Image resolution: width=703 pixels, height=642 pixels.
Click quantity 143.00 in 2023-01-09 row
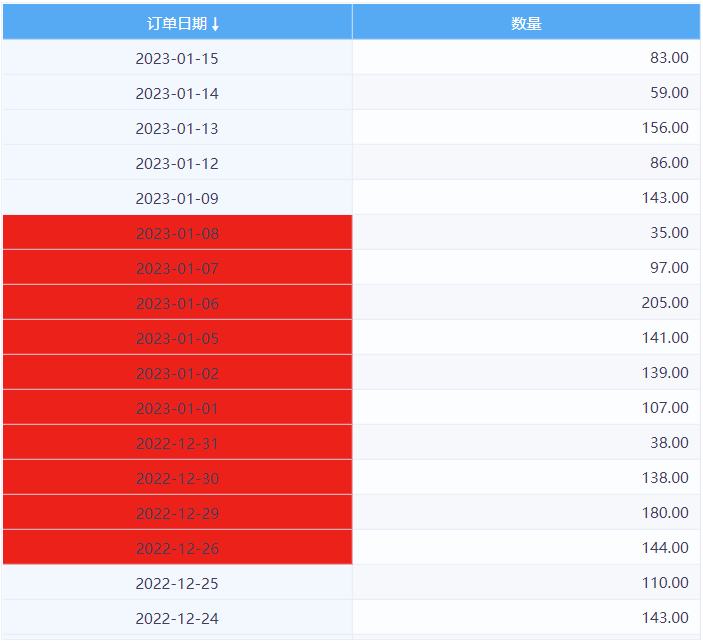point(665,197)
